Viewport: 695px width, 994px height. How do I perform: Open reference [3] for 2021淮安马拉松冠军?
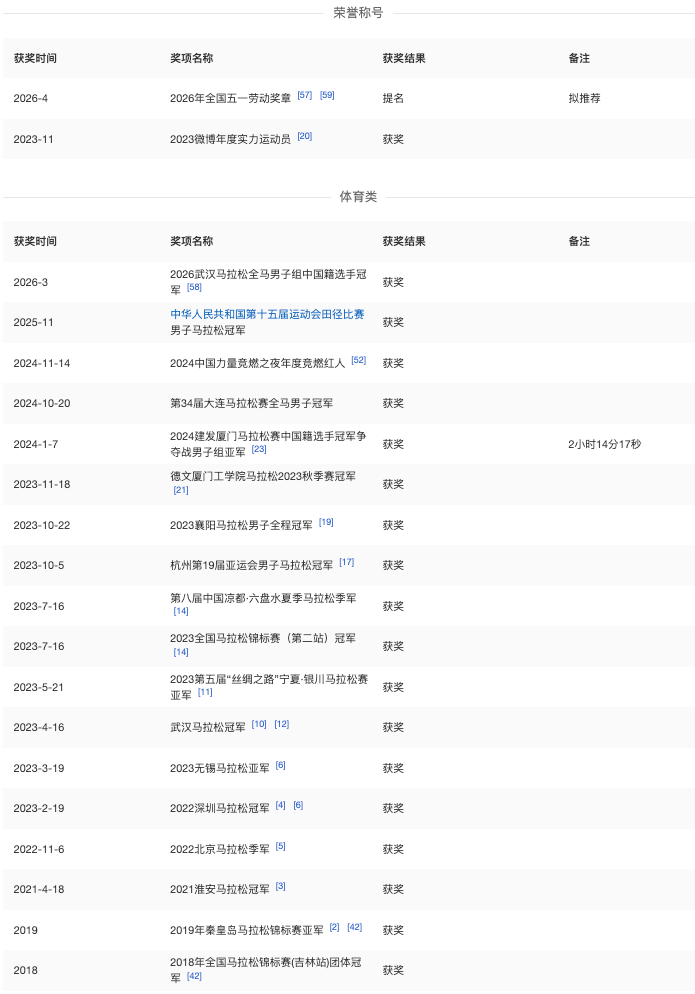tap(280, 887)
